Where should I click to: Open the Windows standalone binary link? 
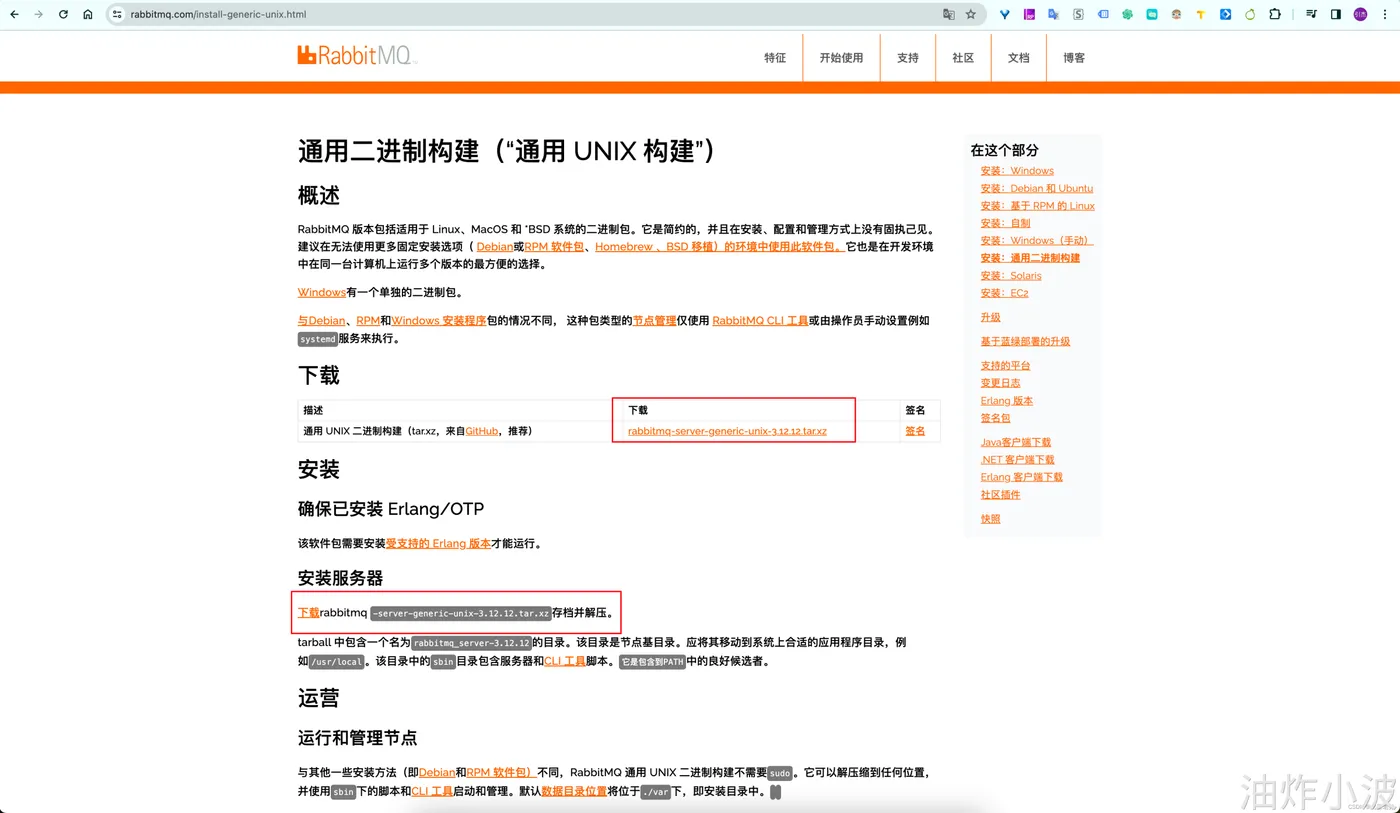point(322,292)
